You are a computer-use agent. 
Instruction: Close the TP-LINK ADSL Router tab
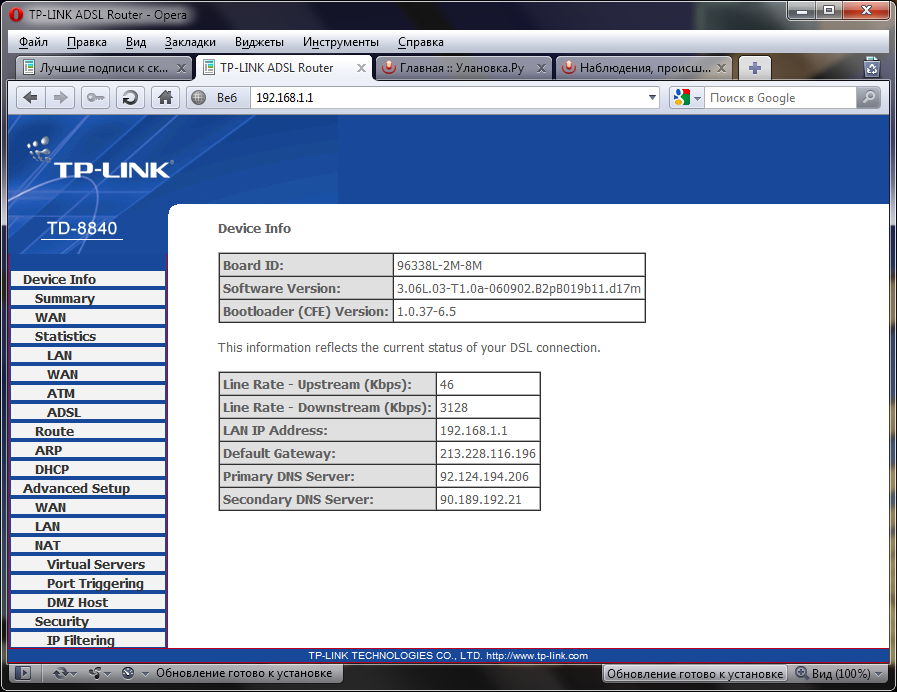click(x=361, y=68)
